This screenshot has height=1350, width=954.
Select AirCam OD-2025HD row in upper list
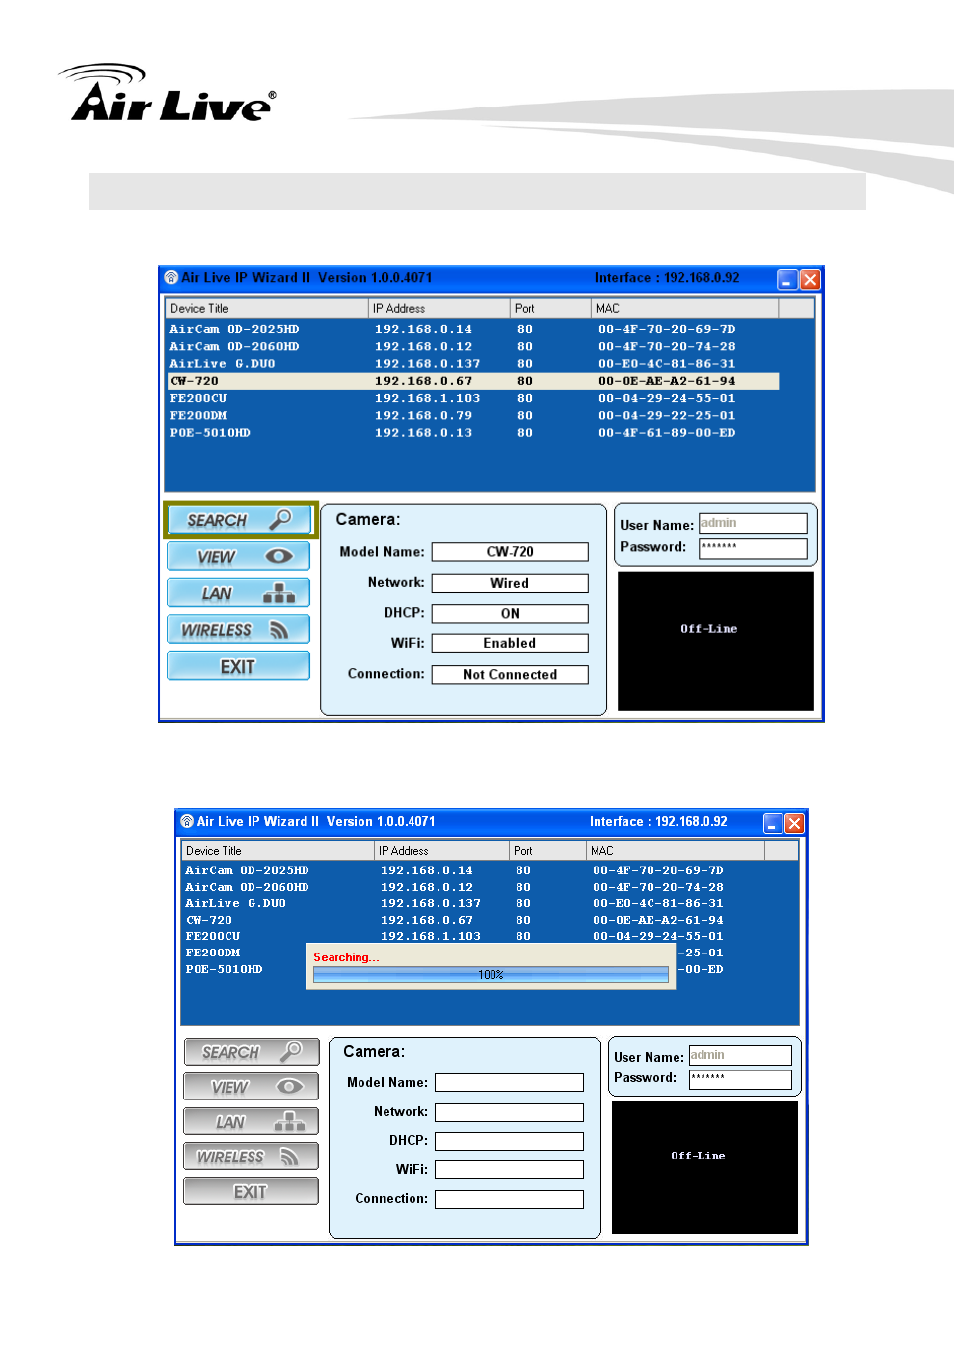pyautogui.click(x=472, y=329)
